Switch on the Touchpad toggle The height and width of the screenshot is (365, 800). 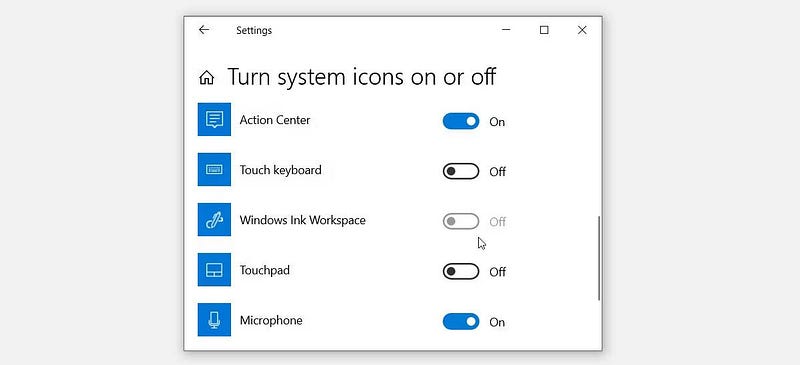point(461,271)
